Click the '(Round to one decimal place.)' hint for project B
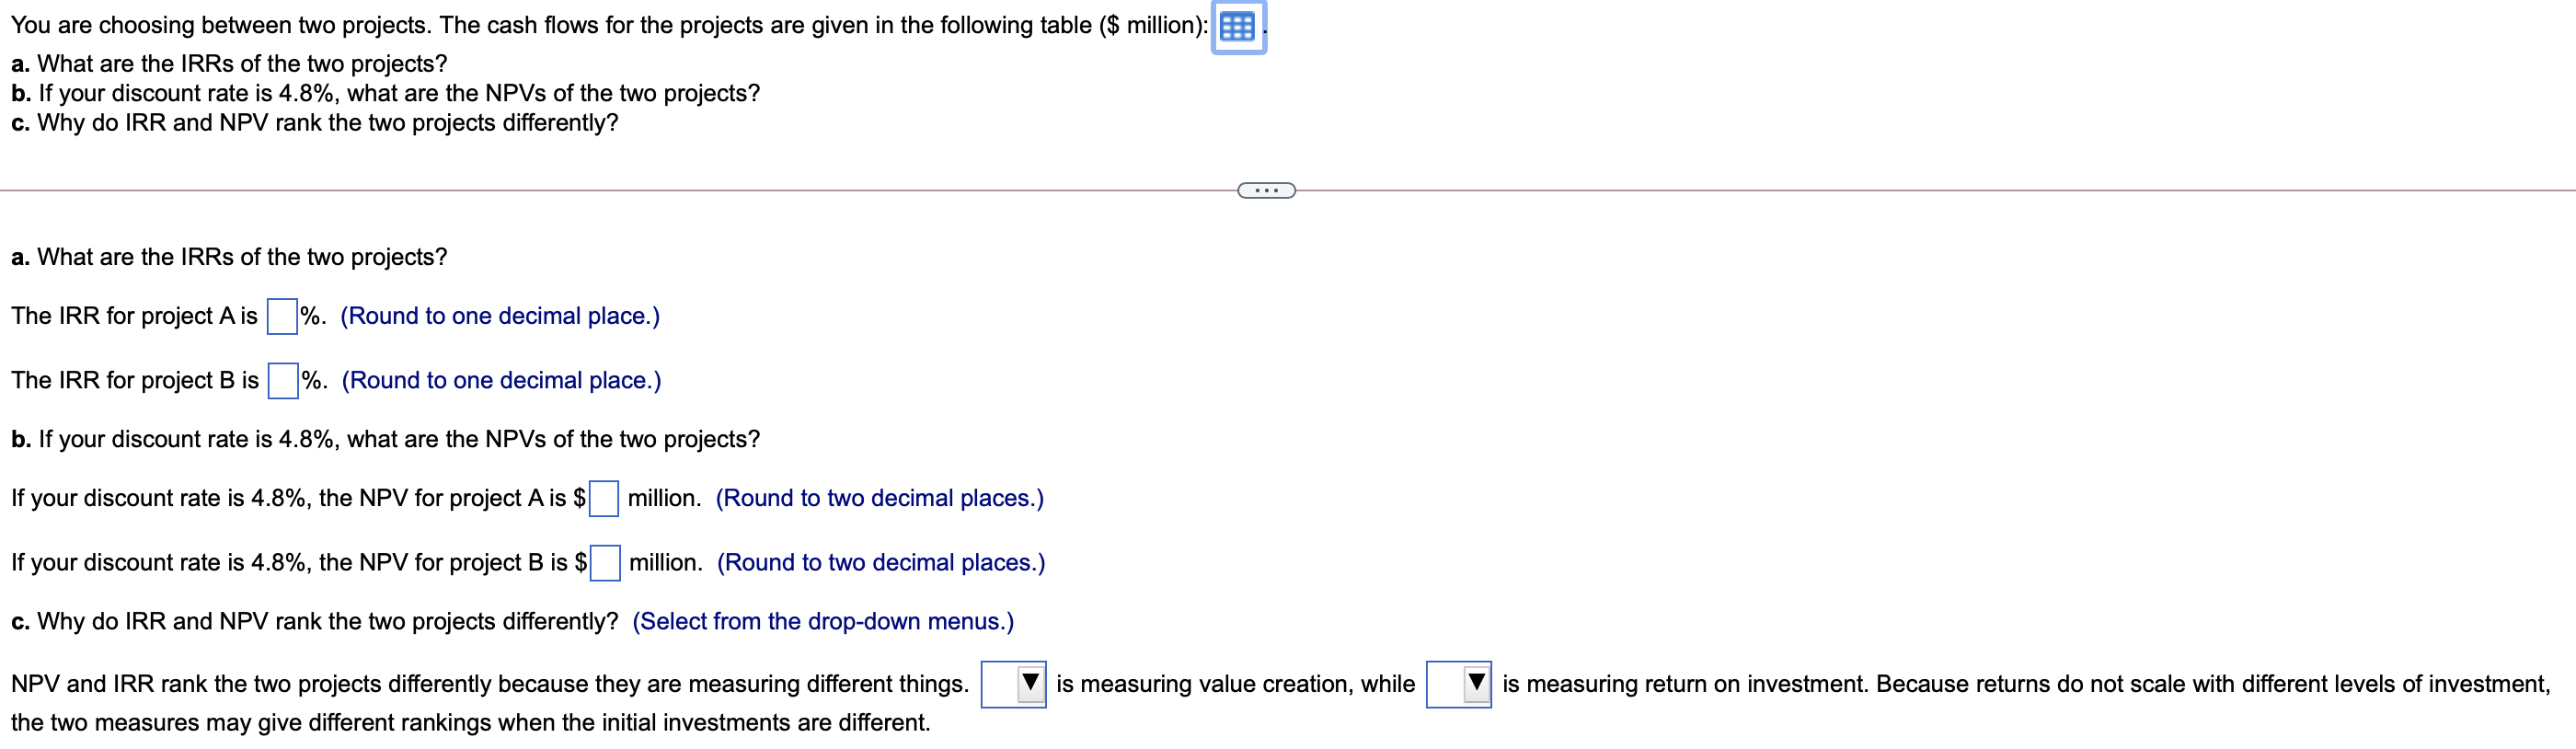The image size is (2576, 749). tap(501, 381)
